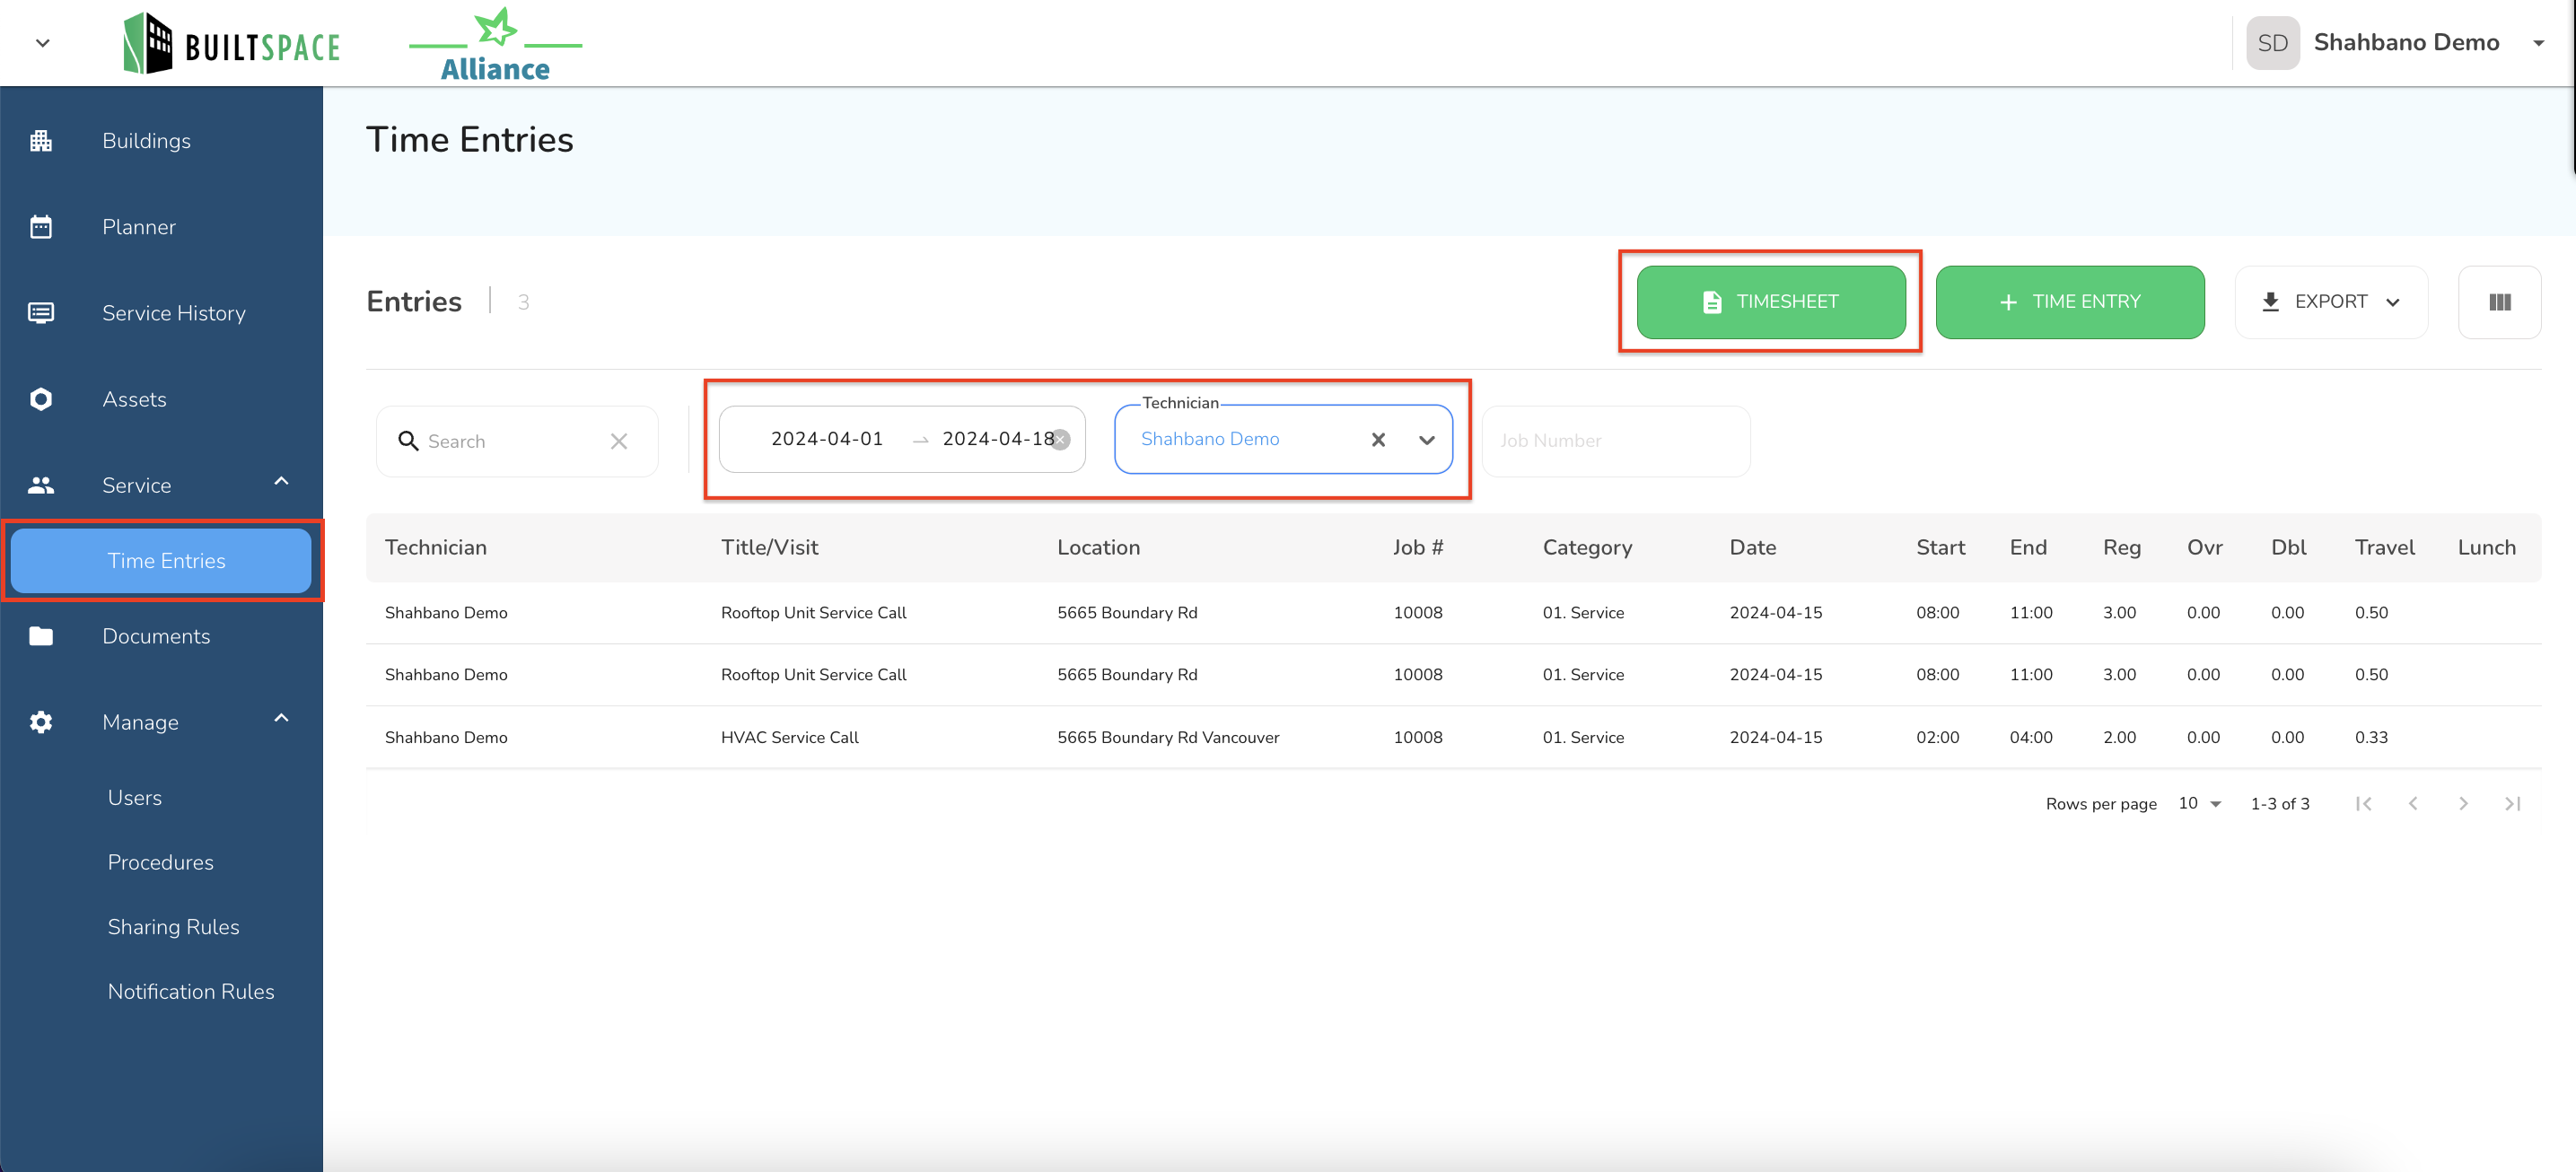This screenshot has height=1172, width=2576.
Task: Click the Documents folder icon
Action: coord(41,636)
